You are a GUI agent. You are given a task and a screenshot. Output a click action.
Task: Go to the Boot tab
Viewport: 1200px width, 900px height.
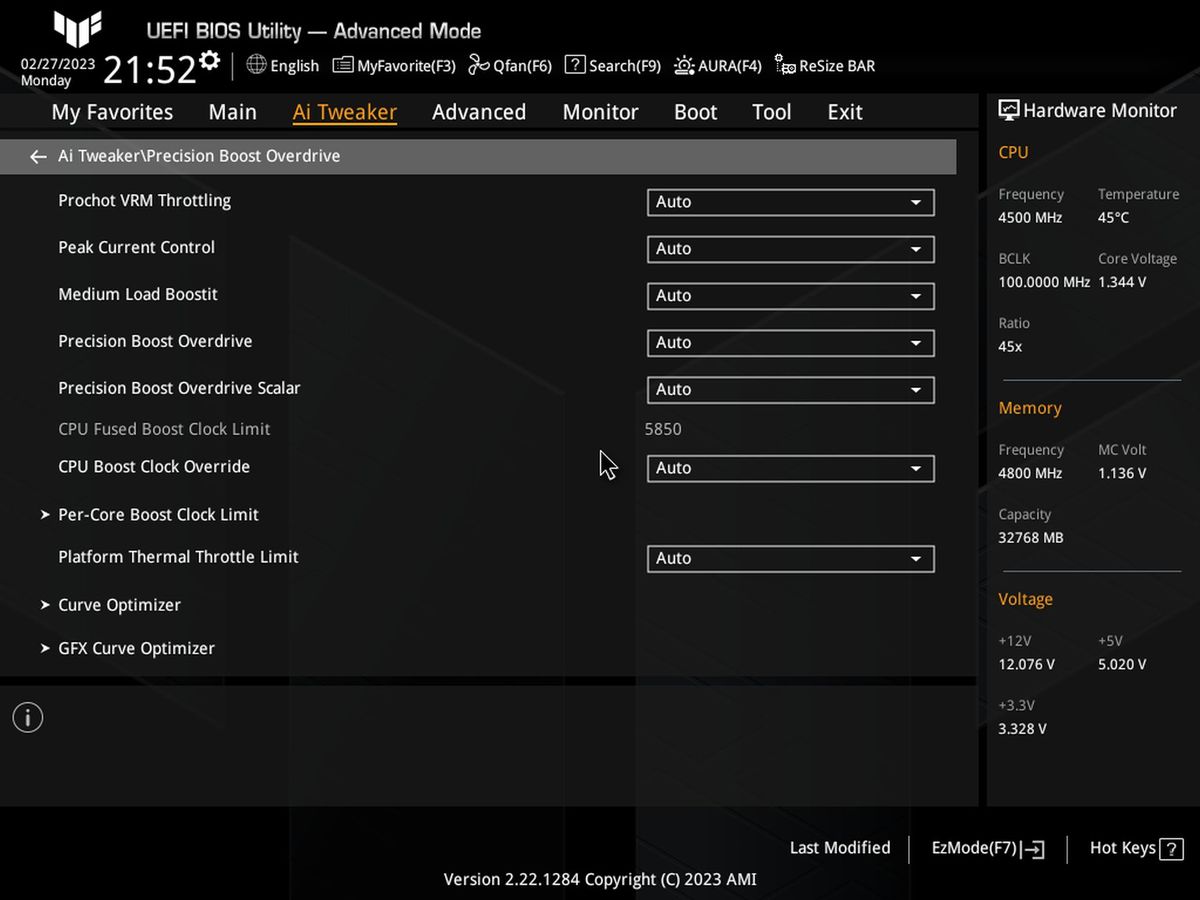(x=695, y=112)
